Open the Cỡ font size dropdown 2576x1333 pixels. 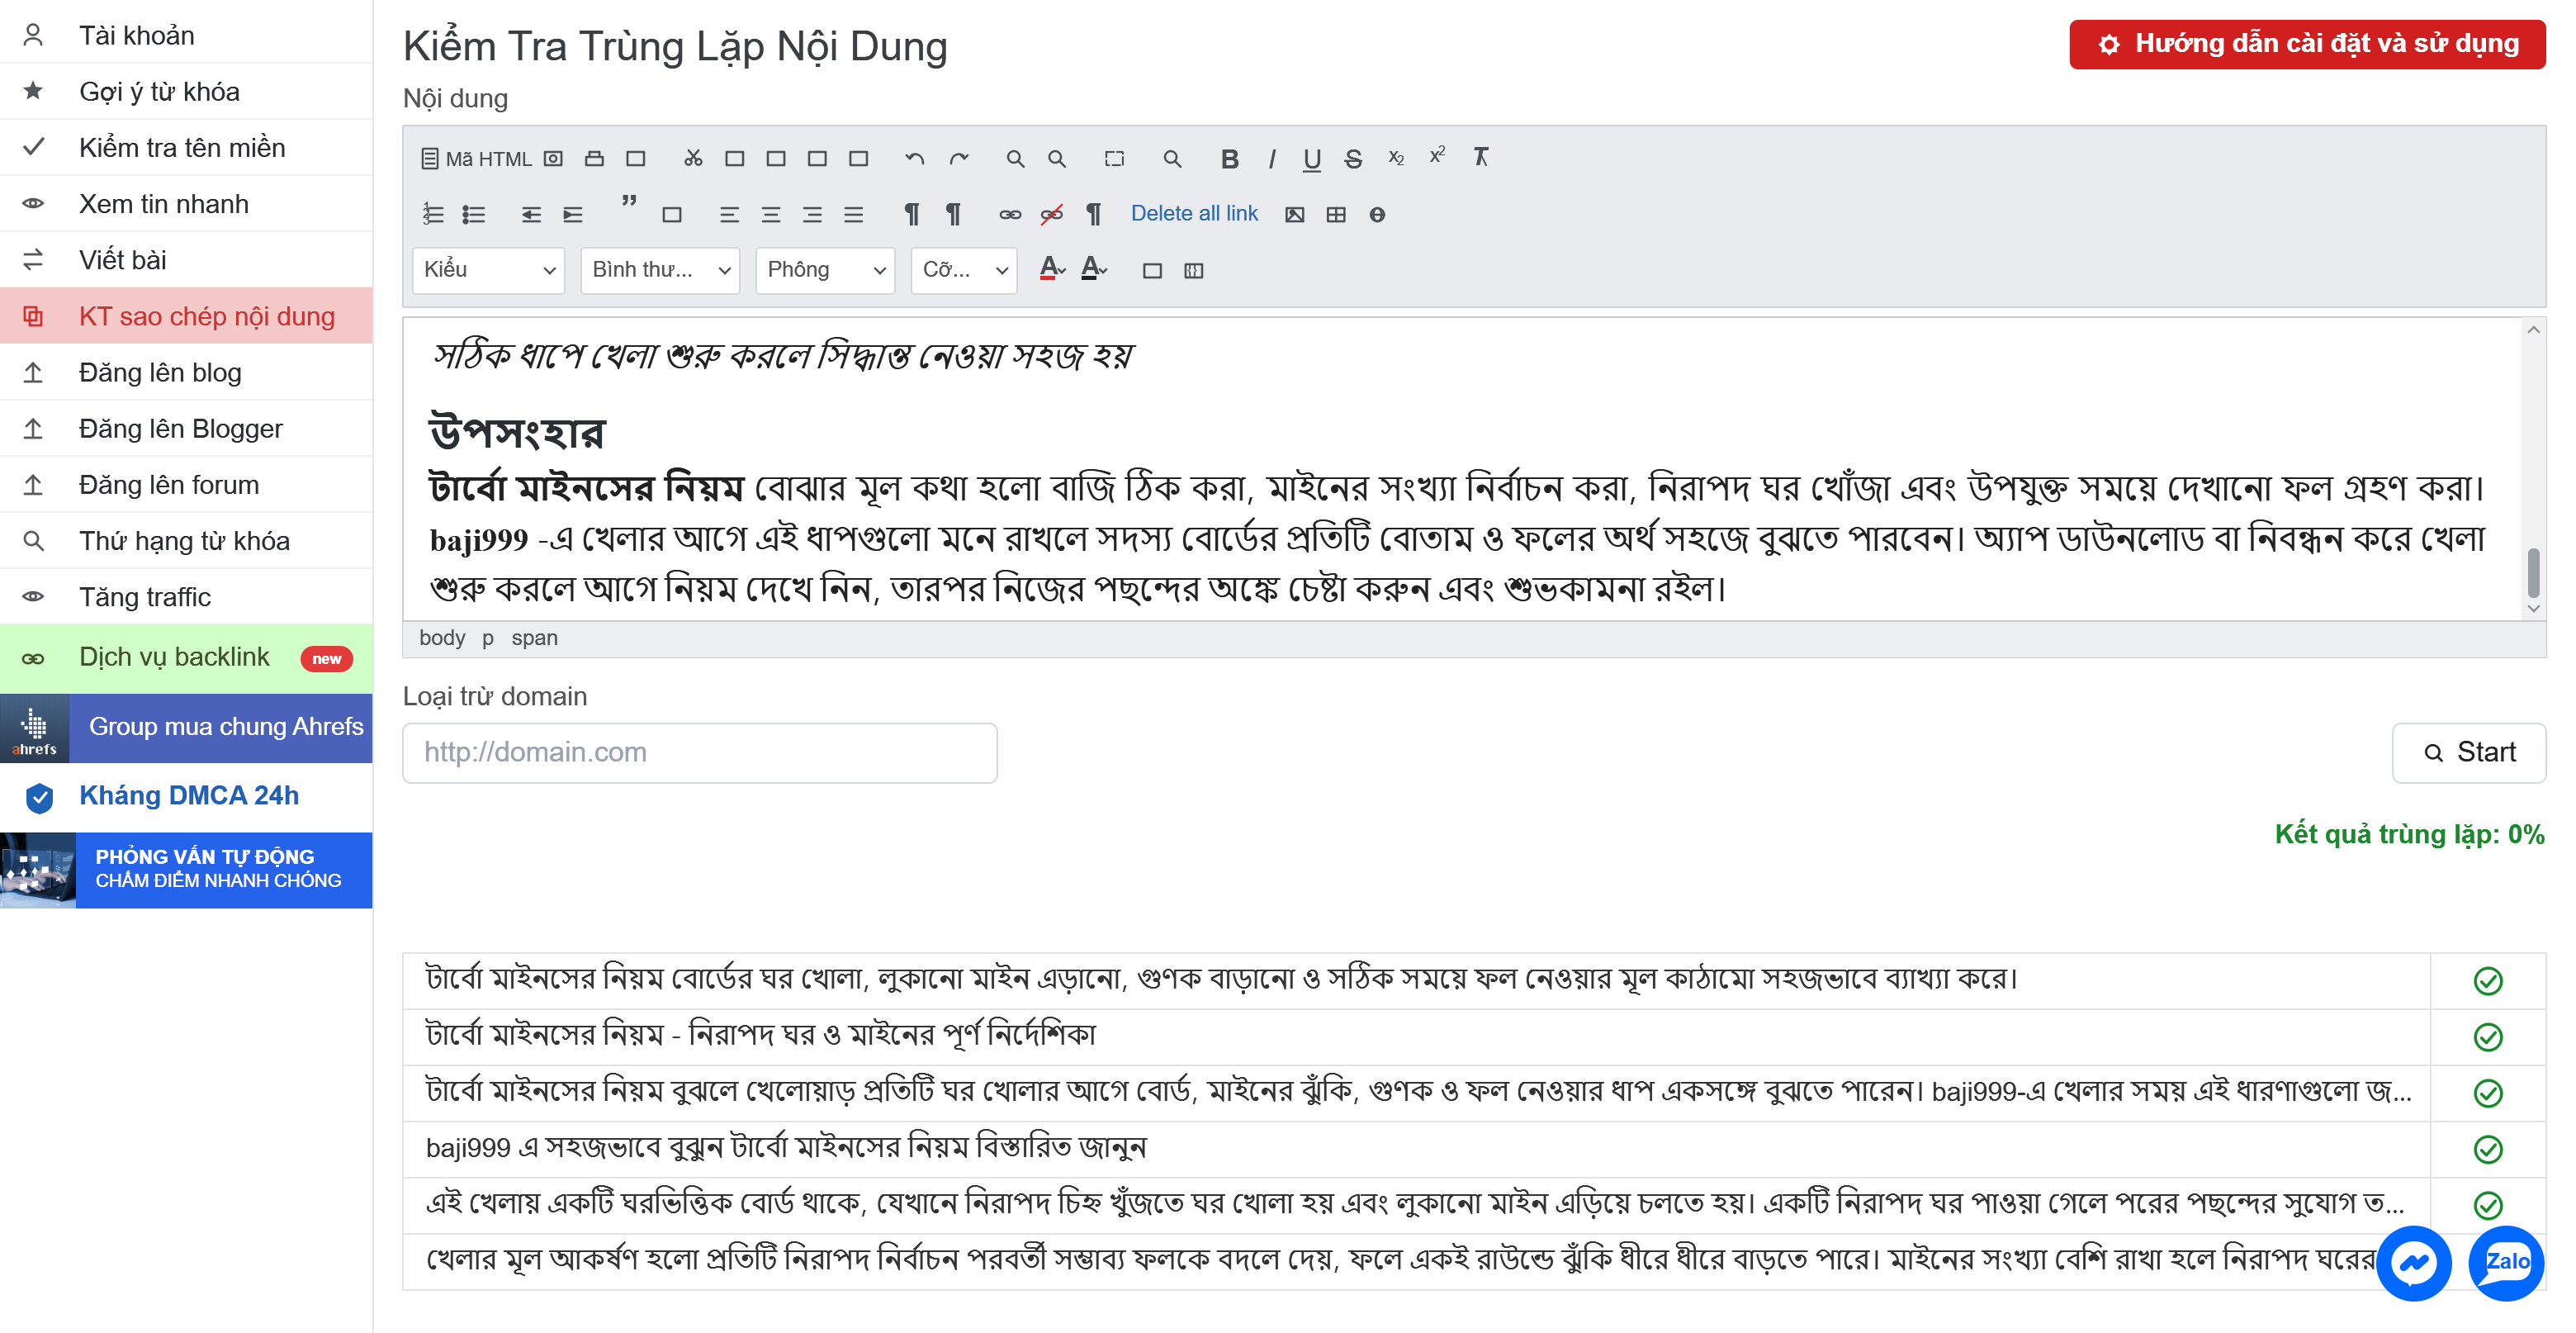(964, 270)
